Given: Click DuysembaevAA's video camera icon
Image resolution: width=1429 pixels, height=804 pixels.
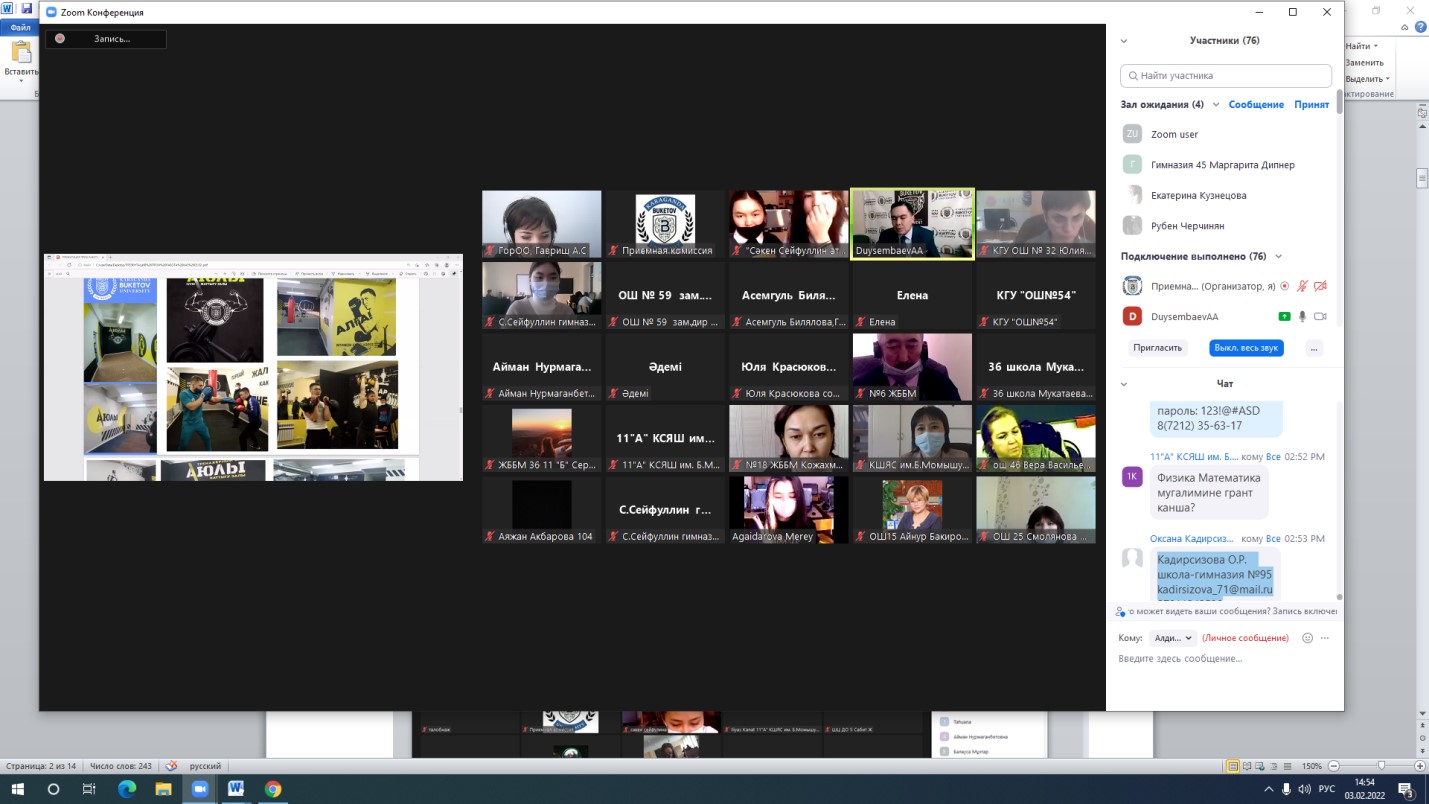Looking at the screenshot, I should (1320, 317).
